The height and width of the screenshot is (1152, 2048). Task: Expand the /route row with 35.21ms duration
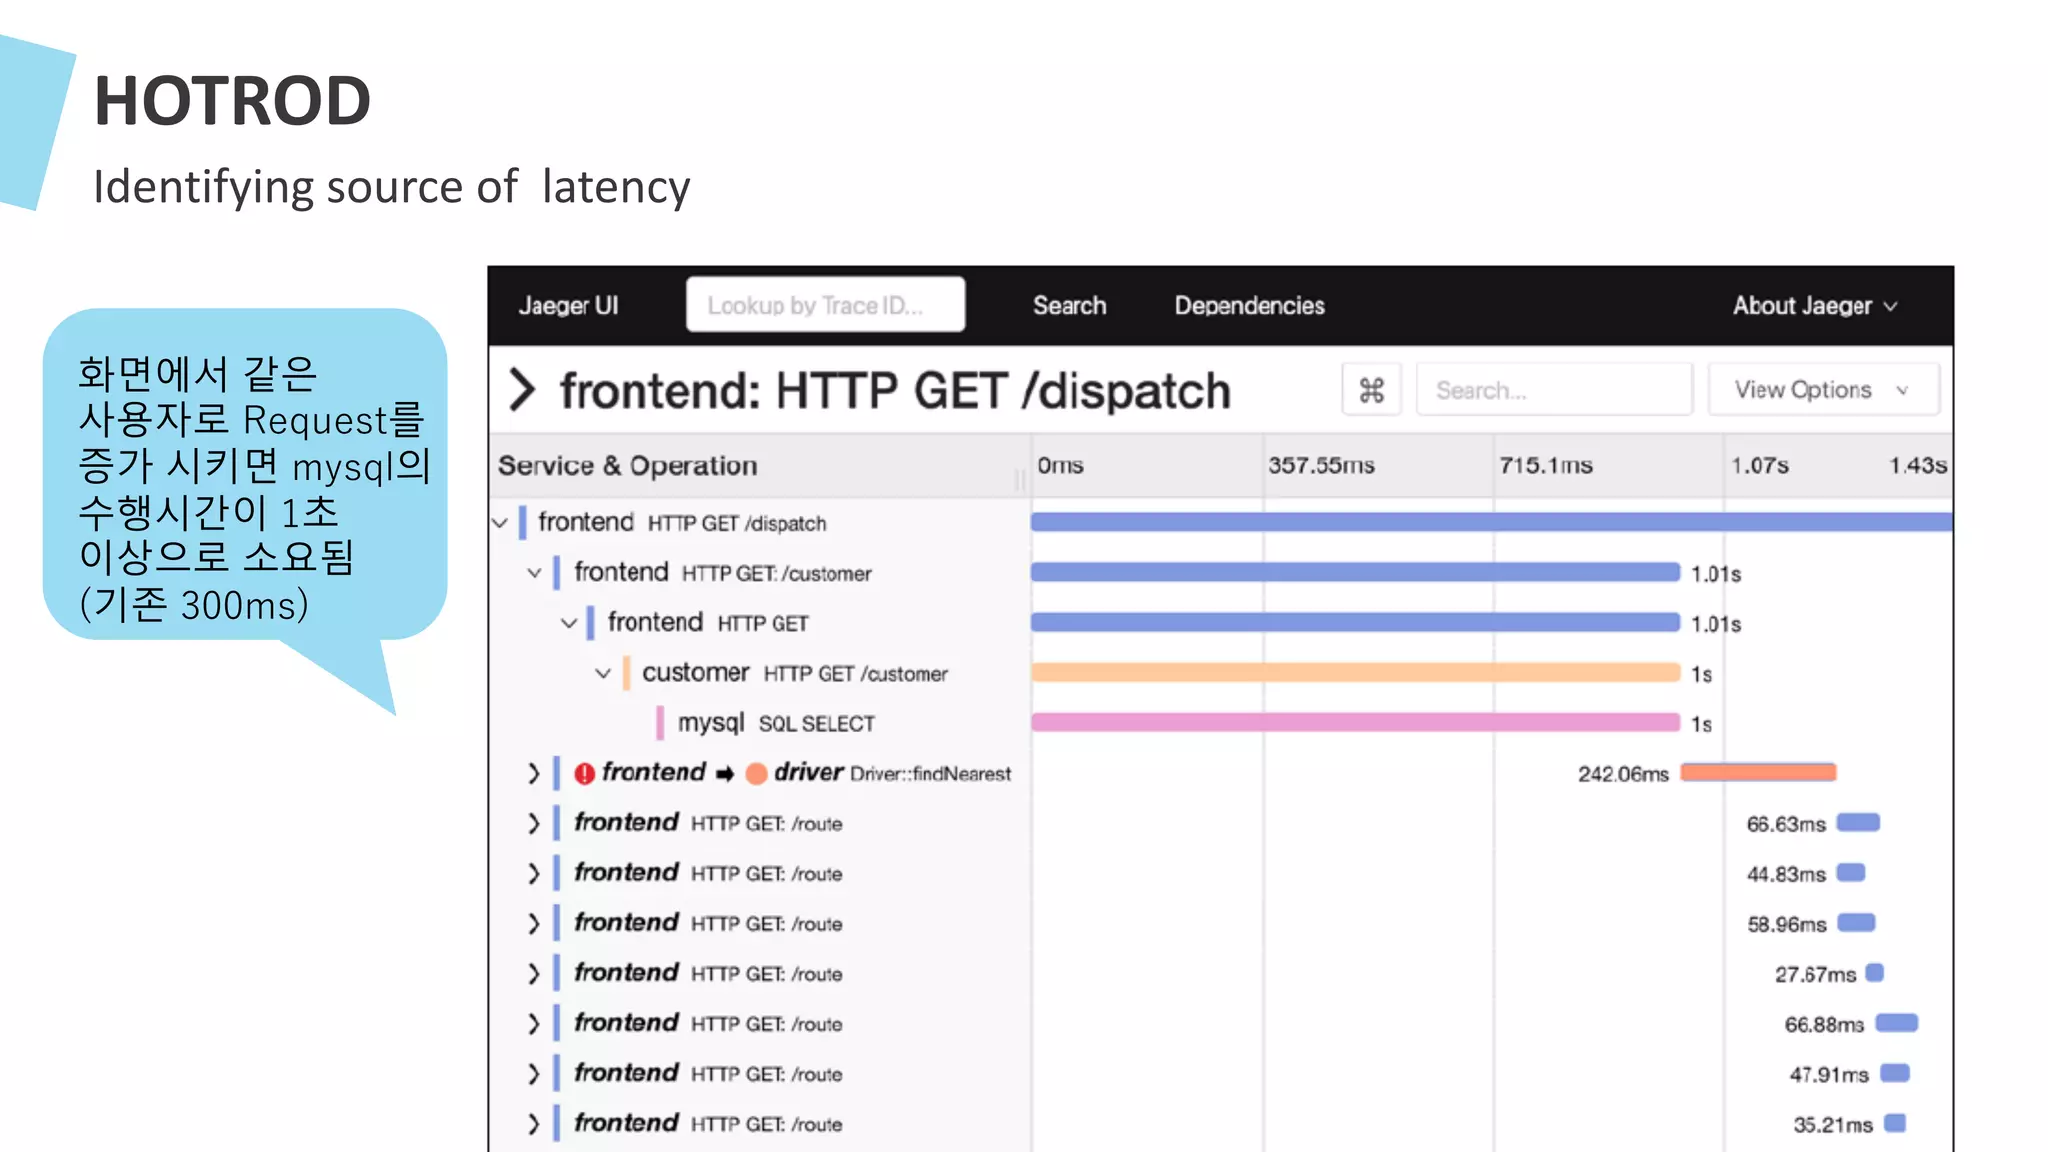pos(534,1124)
